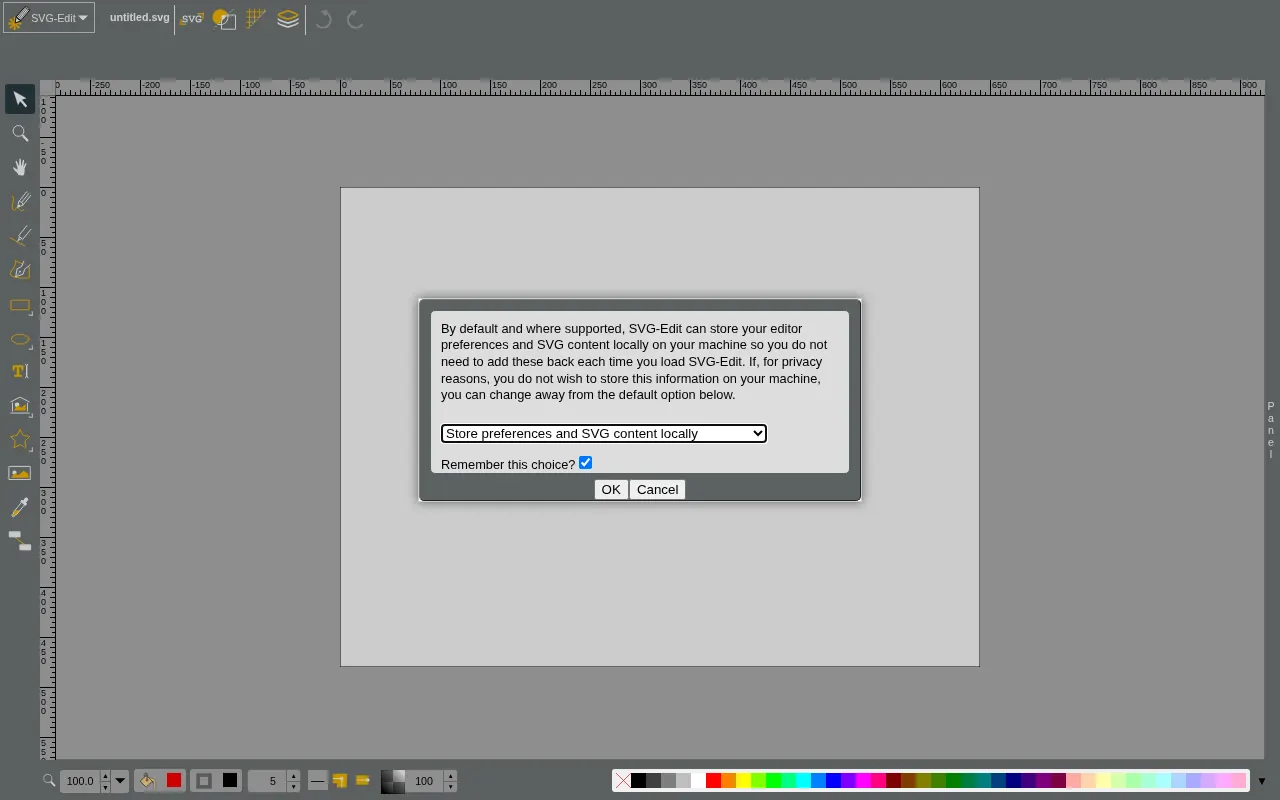The image size is (1280, 800).
Task: Click OK in the storage dialog
Action: click(x=611, y=489)
